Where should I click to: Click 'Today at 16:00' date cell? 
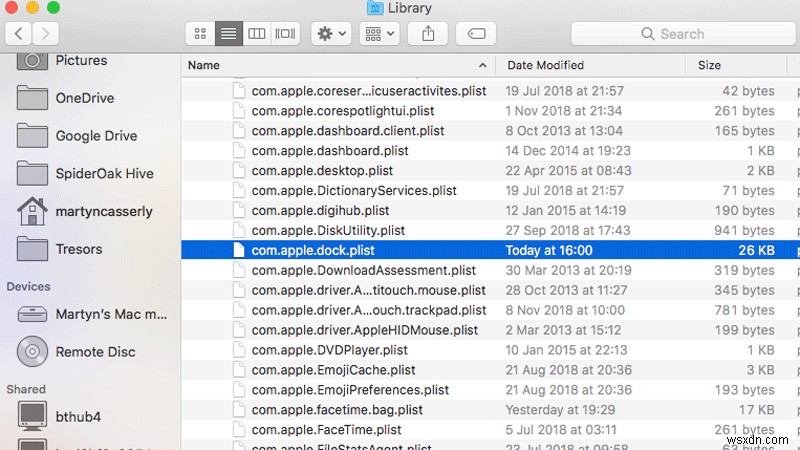549,250
